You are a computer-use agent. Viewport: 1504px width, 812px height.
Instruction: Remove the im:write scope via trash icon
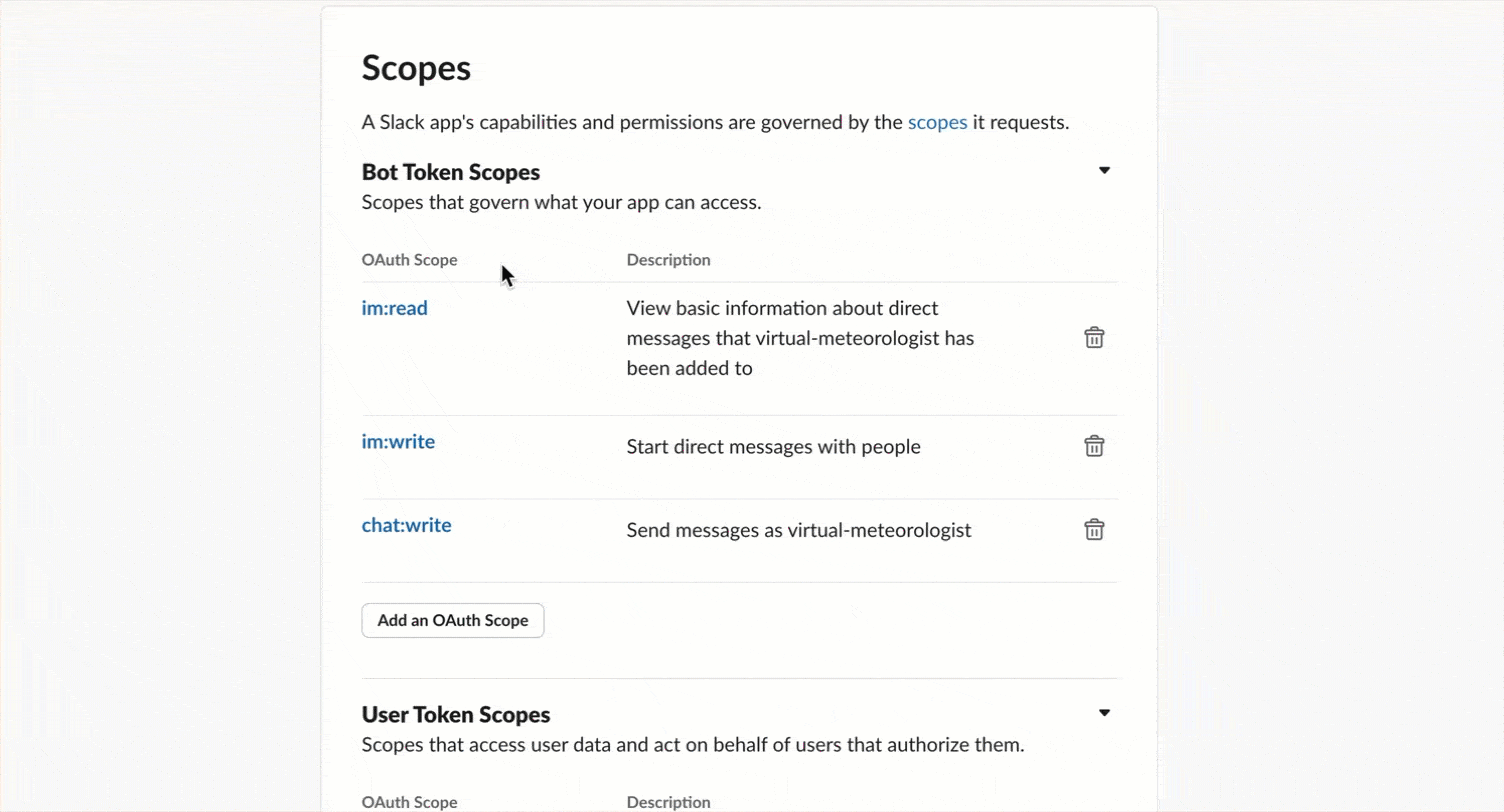click(x=1094, y=446)
